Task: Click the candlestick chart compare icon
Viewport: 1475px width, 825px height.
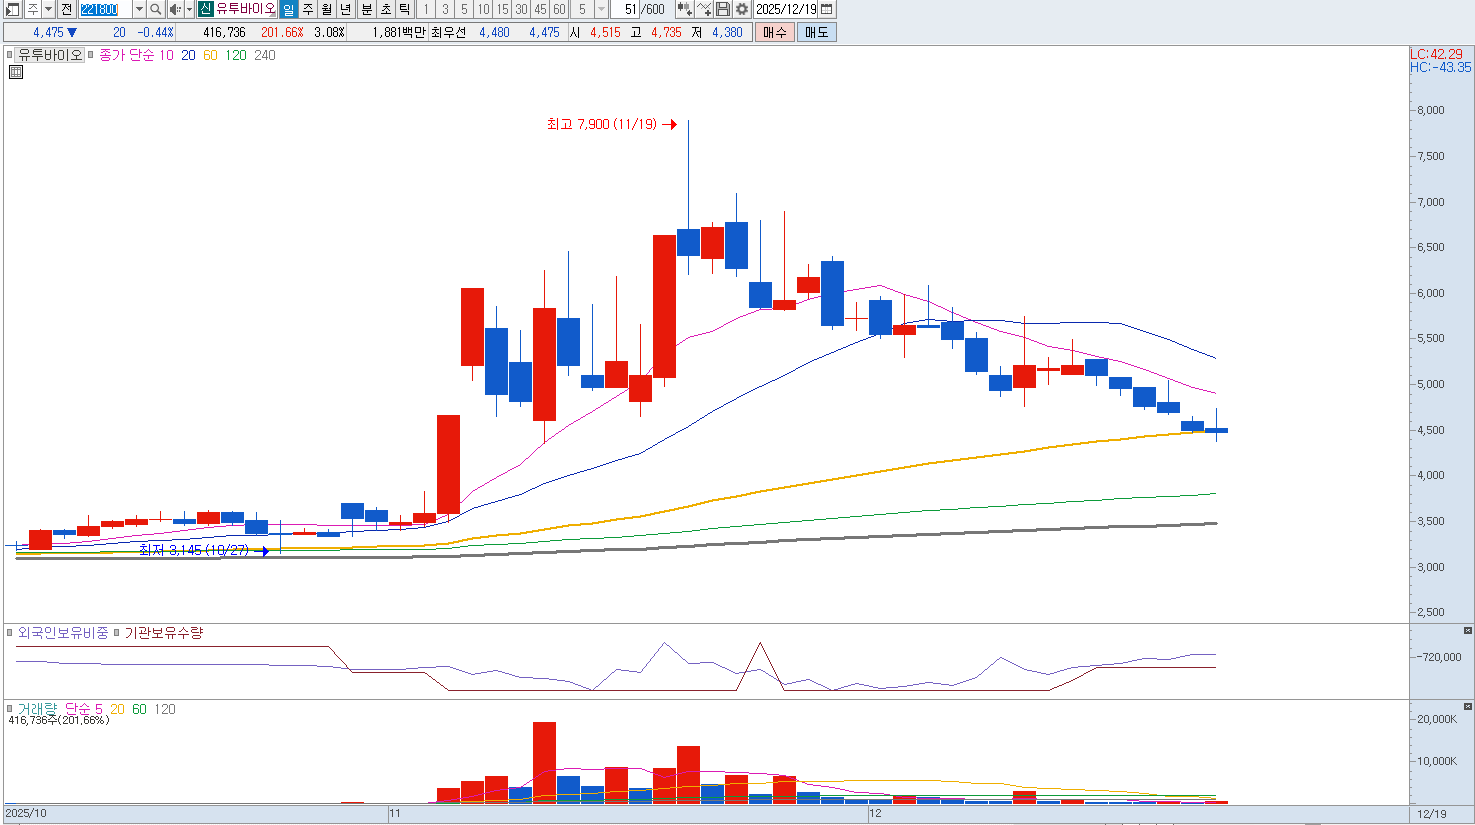Action: pyautogui.click(x=684, y=9)
